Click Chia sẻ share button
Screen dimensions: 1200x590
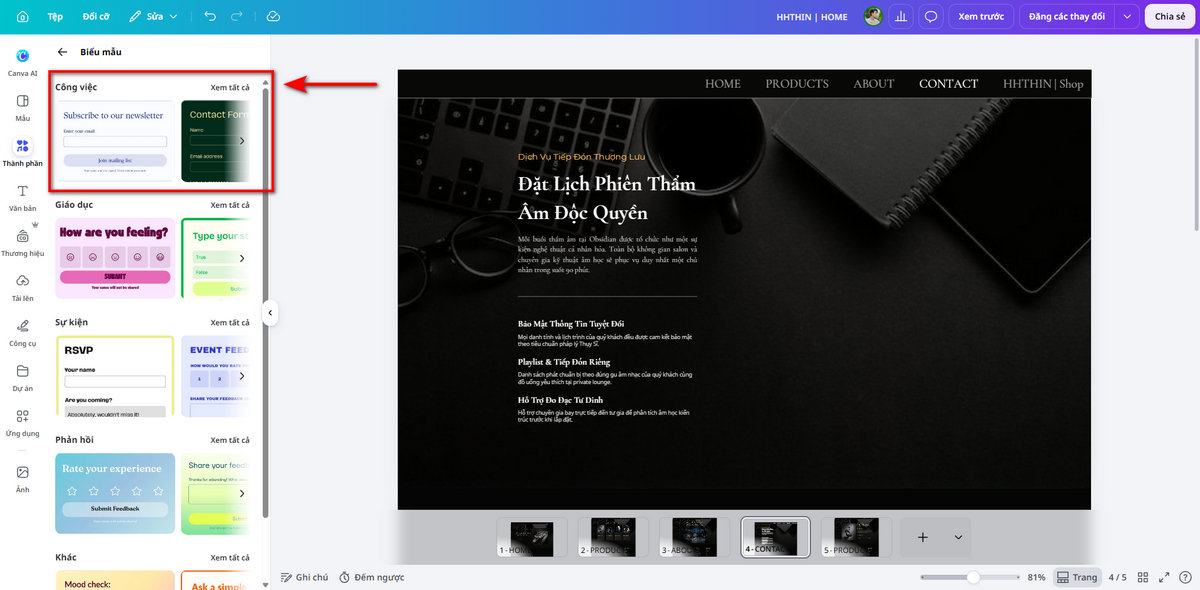pos(1170,17)
